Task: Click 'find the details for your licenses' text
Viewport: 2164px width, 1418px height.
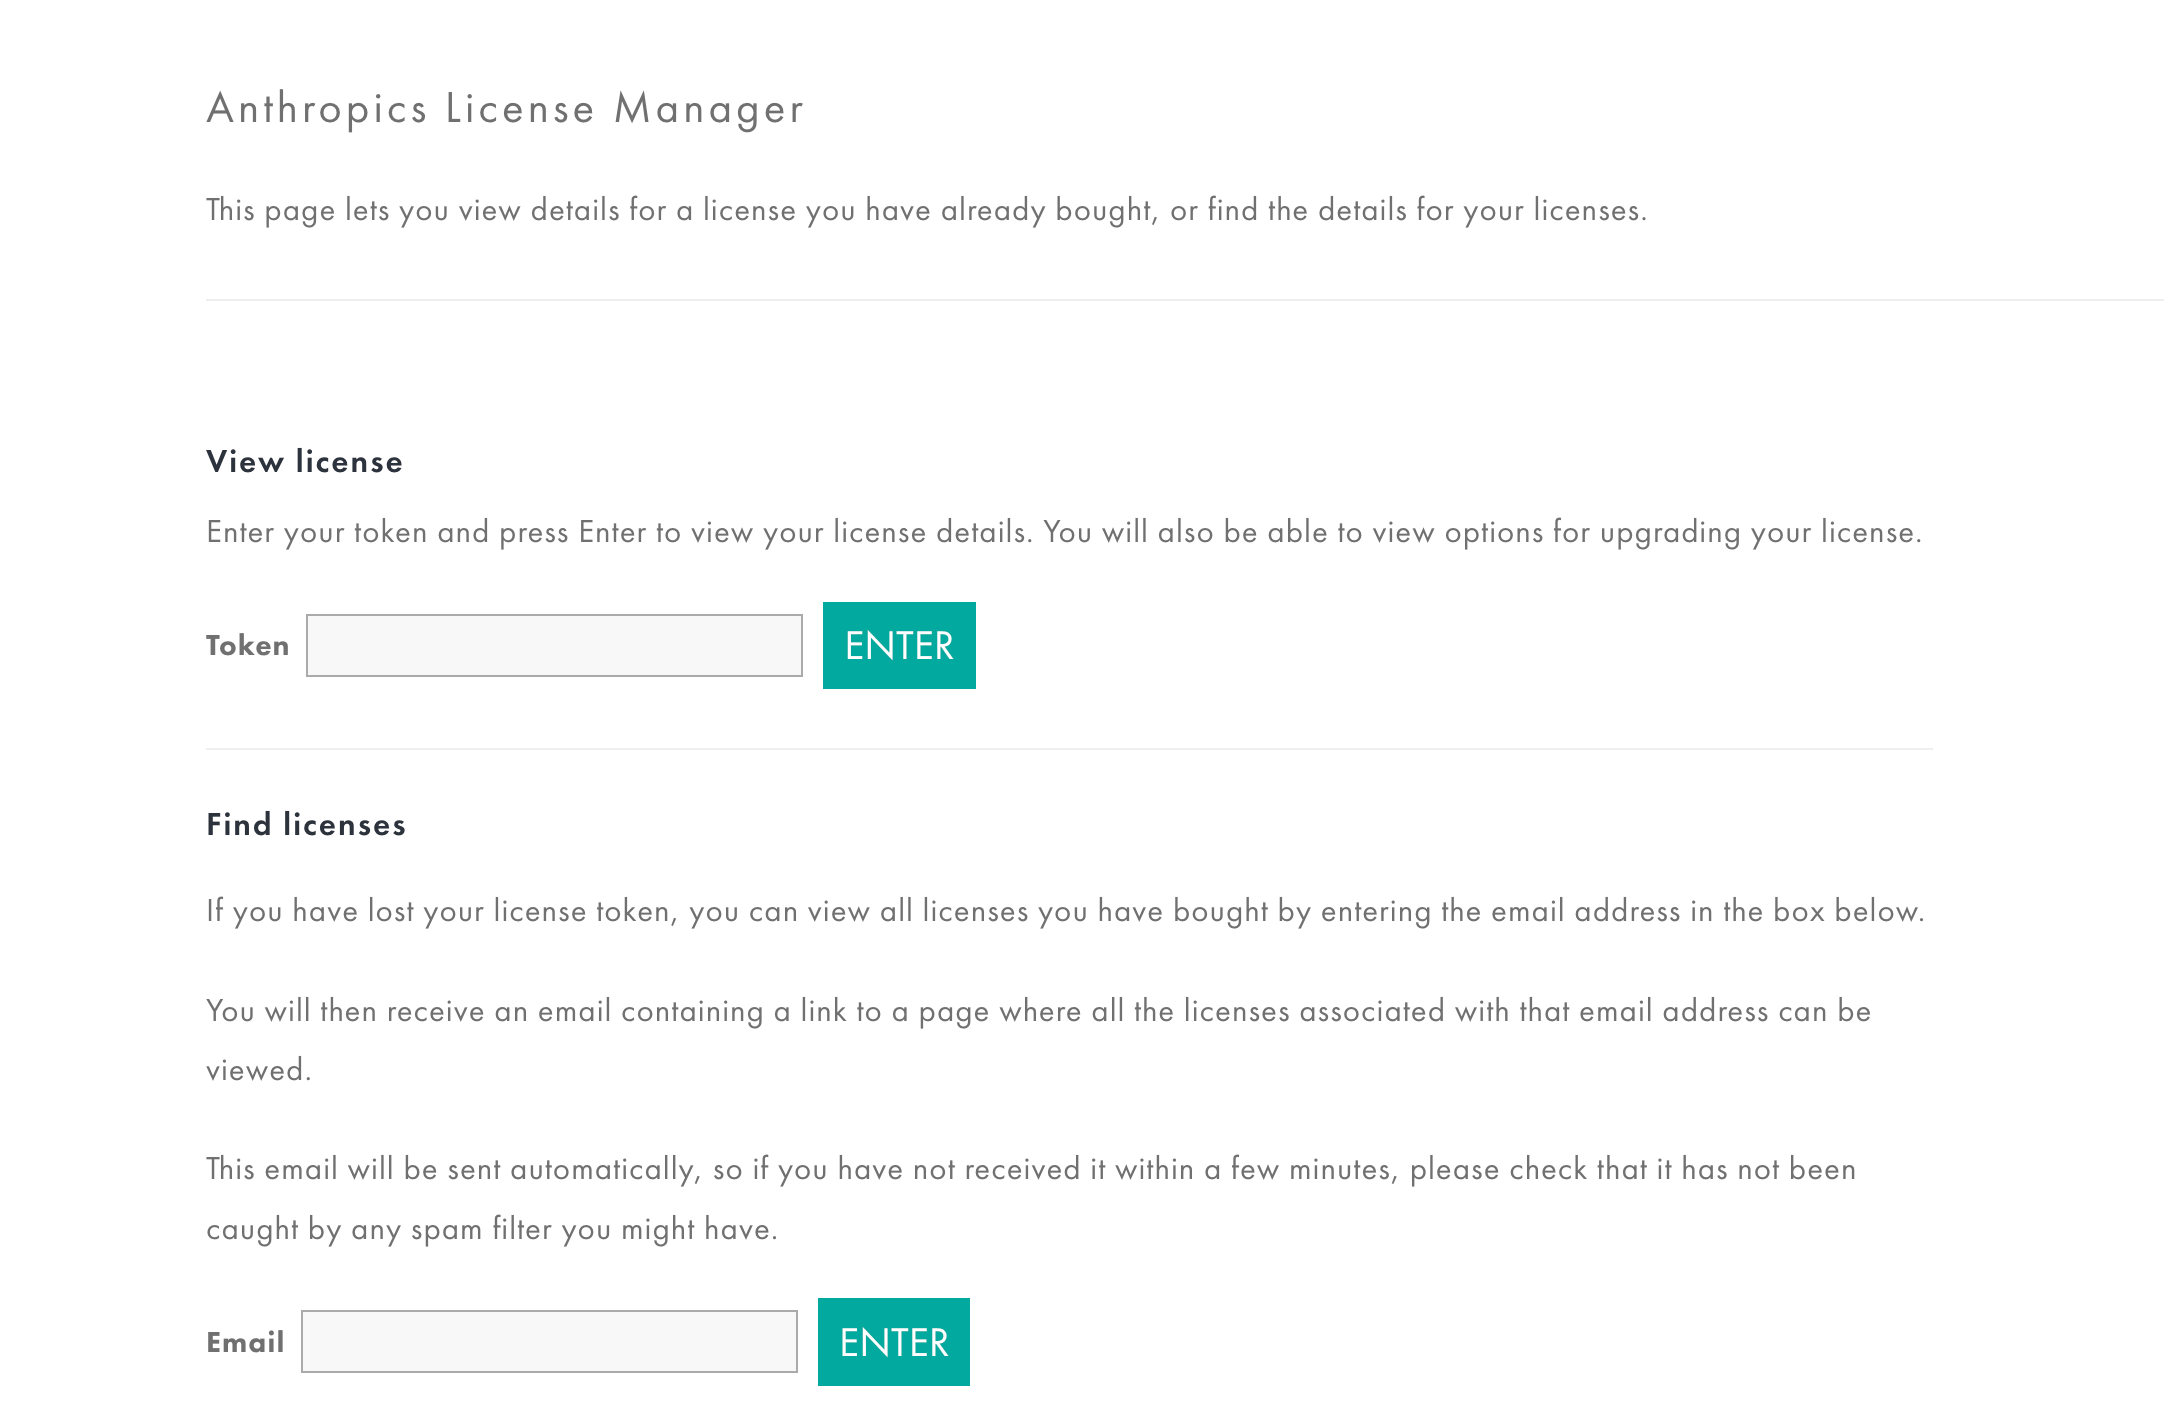Action: click(x=1426, y=211)
